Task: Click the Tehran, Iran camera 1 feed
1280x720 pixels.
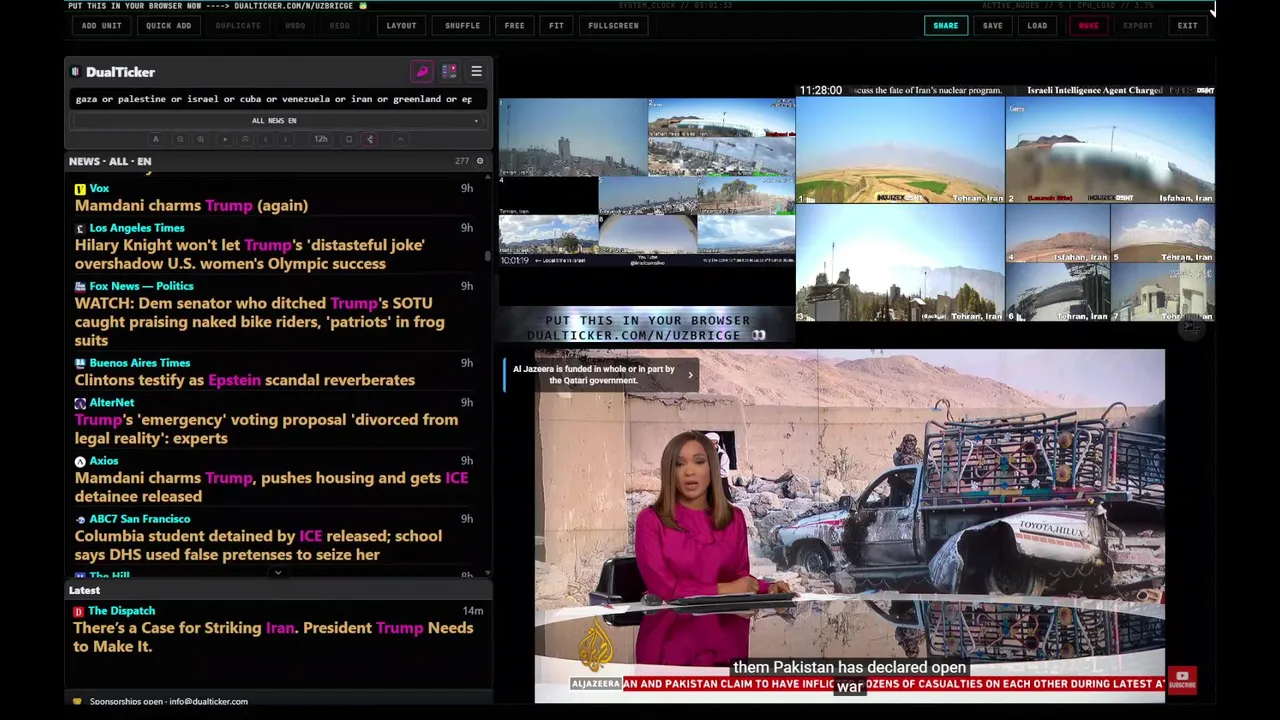Action: pos(900,150)
